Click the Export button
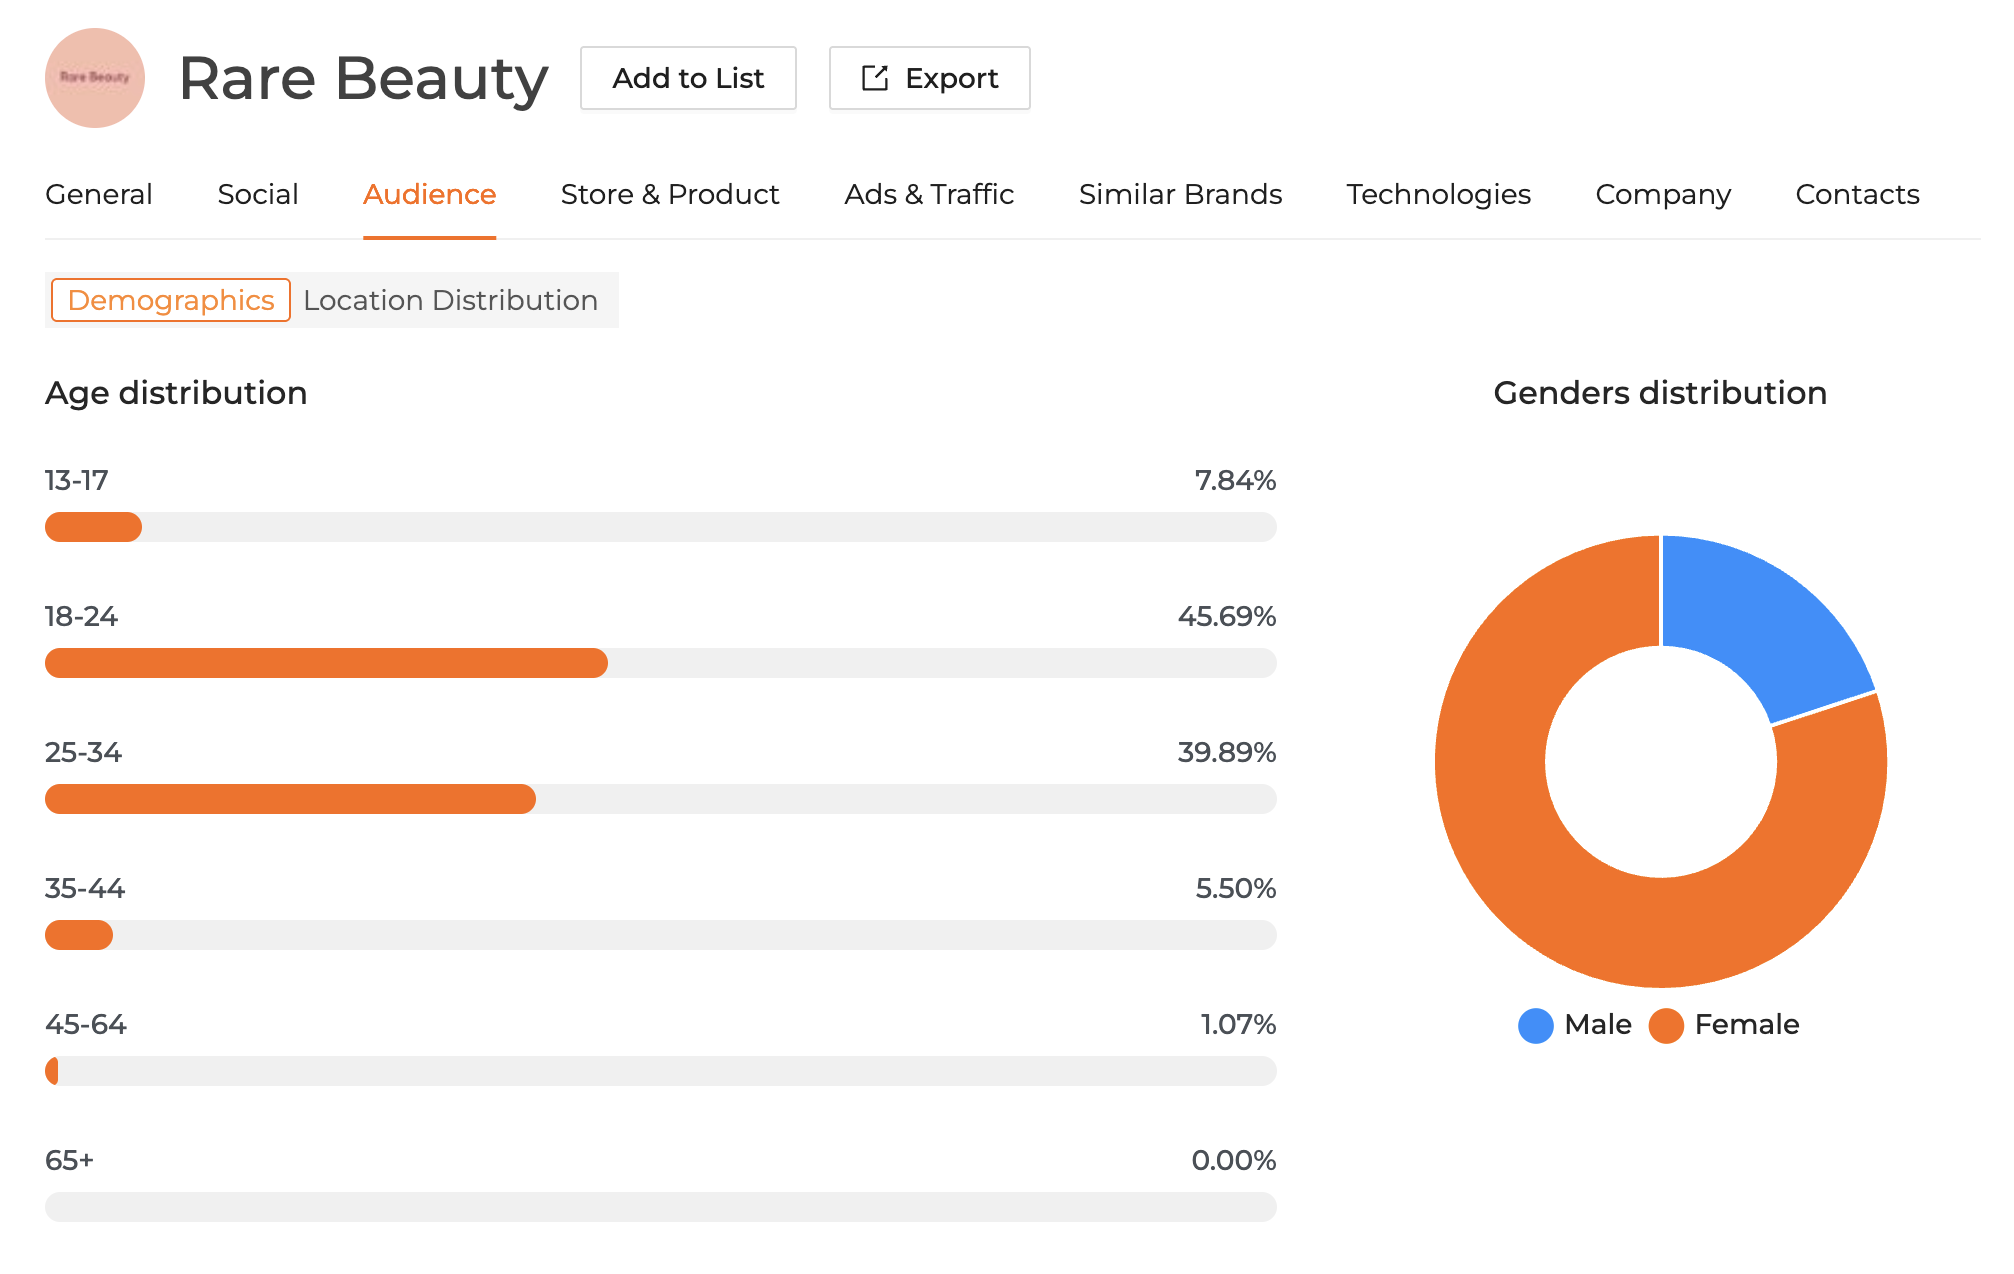Screen dimensions: 2014x1274 [928, 78]
